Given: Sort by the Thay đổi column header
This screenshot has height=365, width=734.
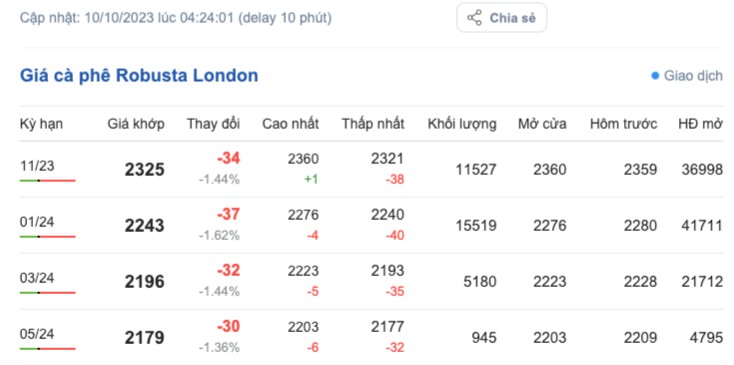Looking at the screenshot, I should [x=213, y=124].
